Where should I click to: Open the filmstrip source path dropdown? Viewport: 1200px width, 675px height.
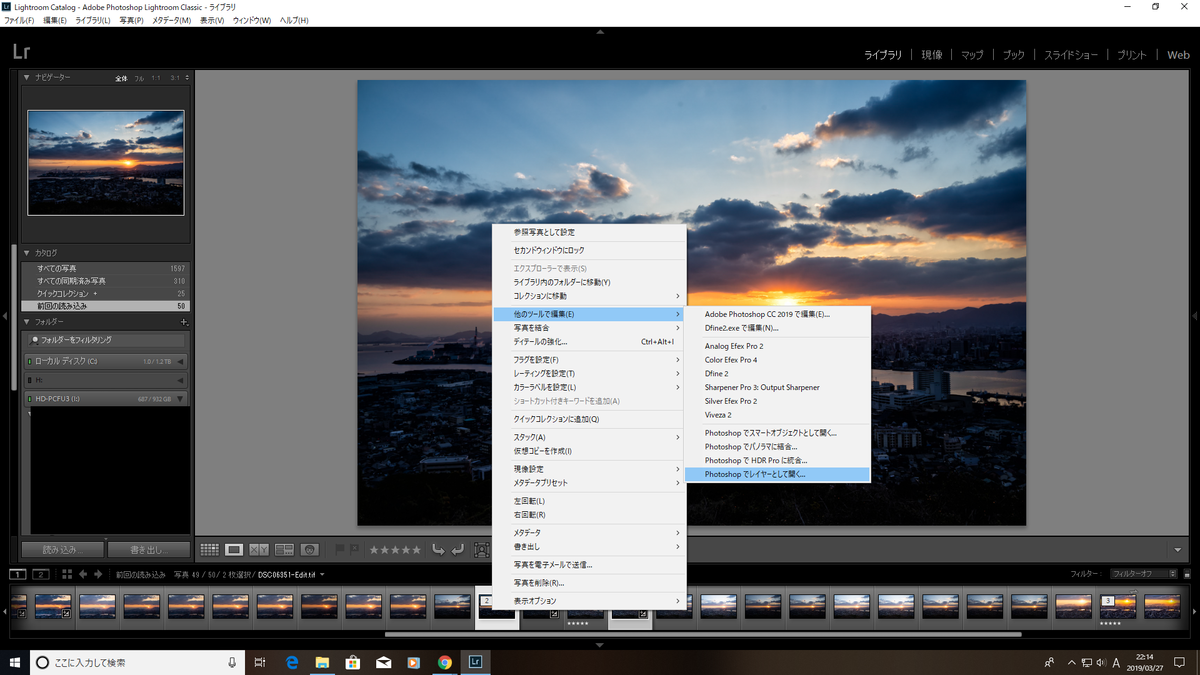pos(321,575)
